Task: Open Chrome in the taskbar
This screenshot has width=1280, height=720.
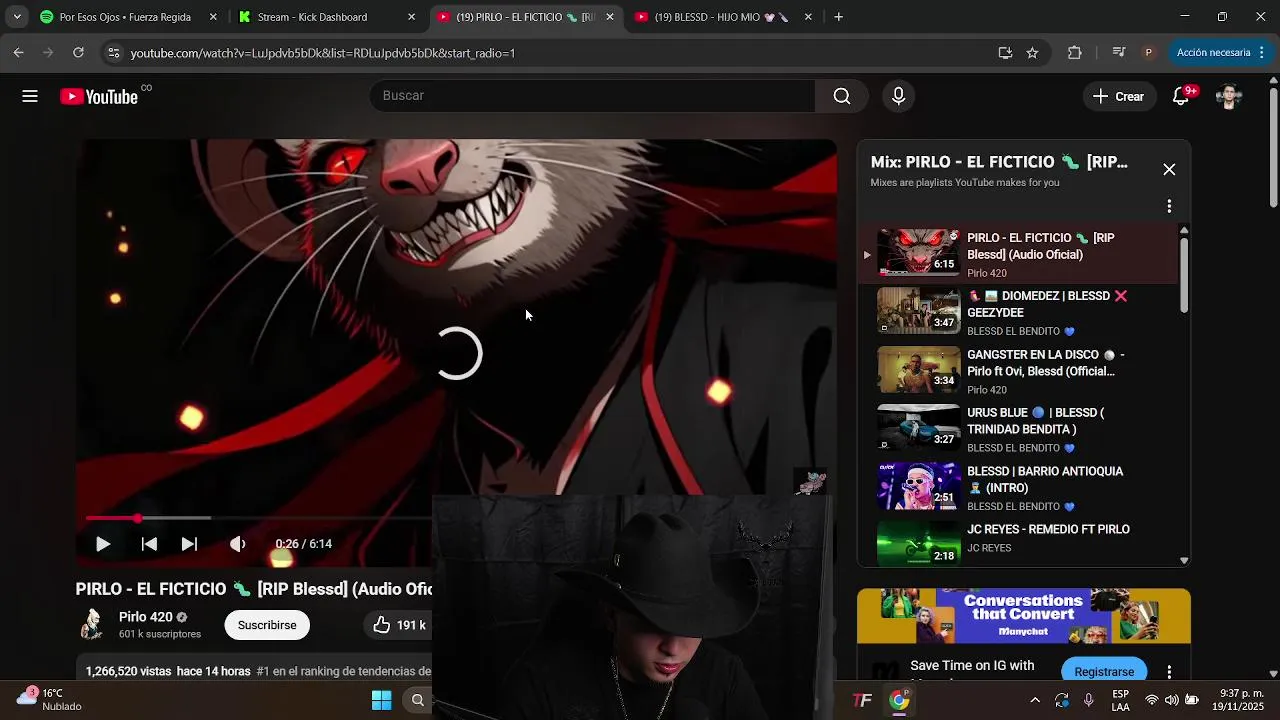Action: 899,700
